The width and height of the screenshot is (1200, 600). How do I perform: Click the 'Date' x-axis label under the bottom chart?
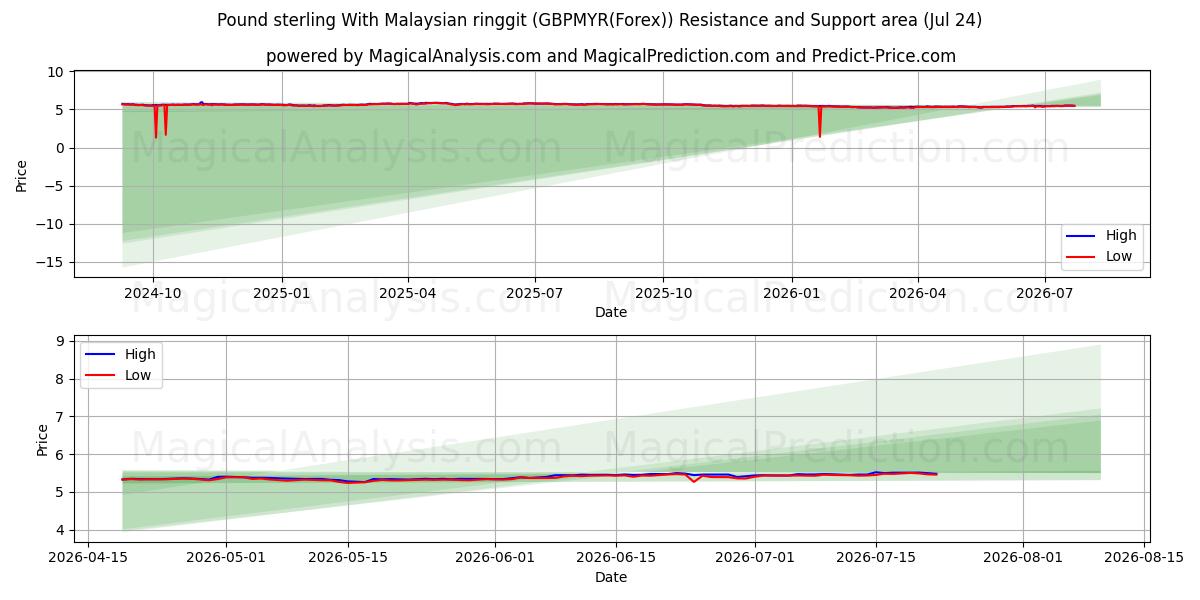[x=611, y=577]
